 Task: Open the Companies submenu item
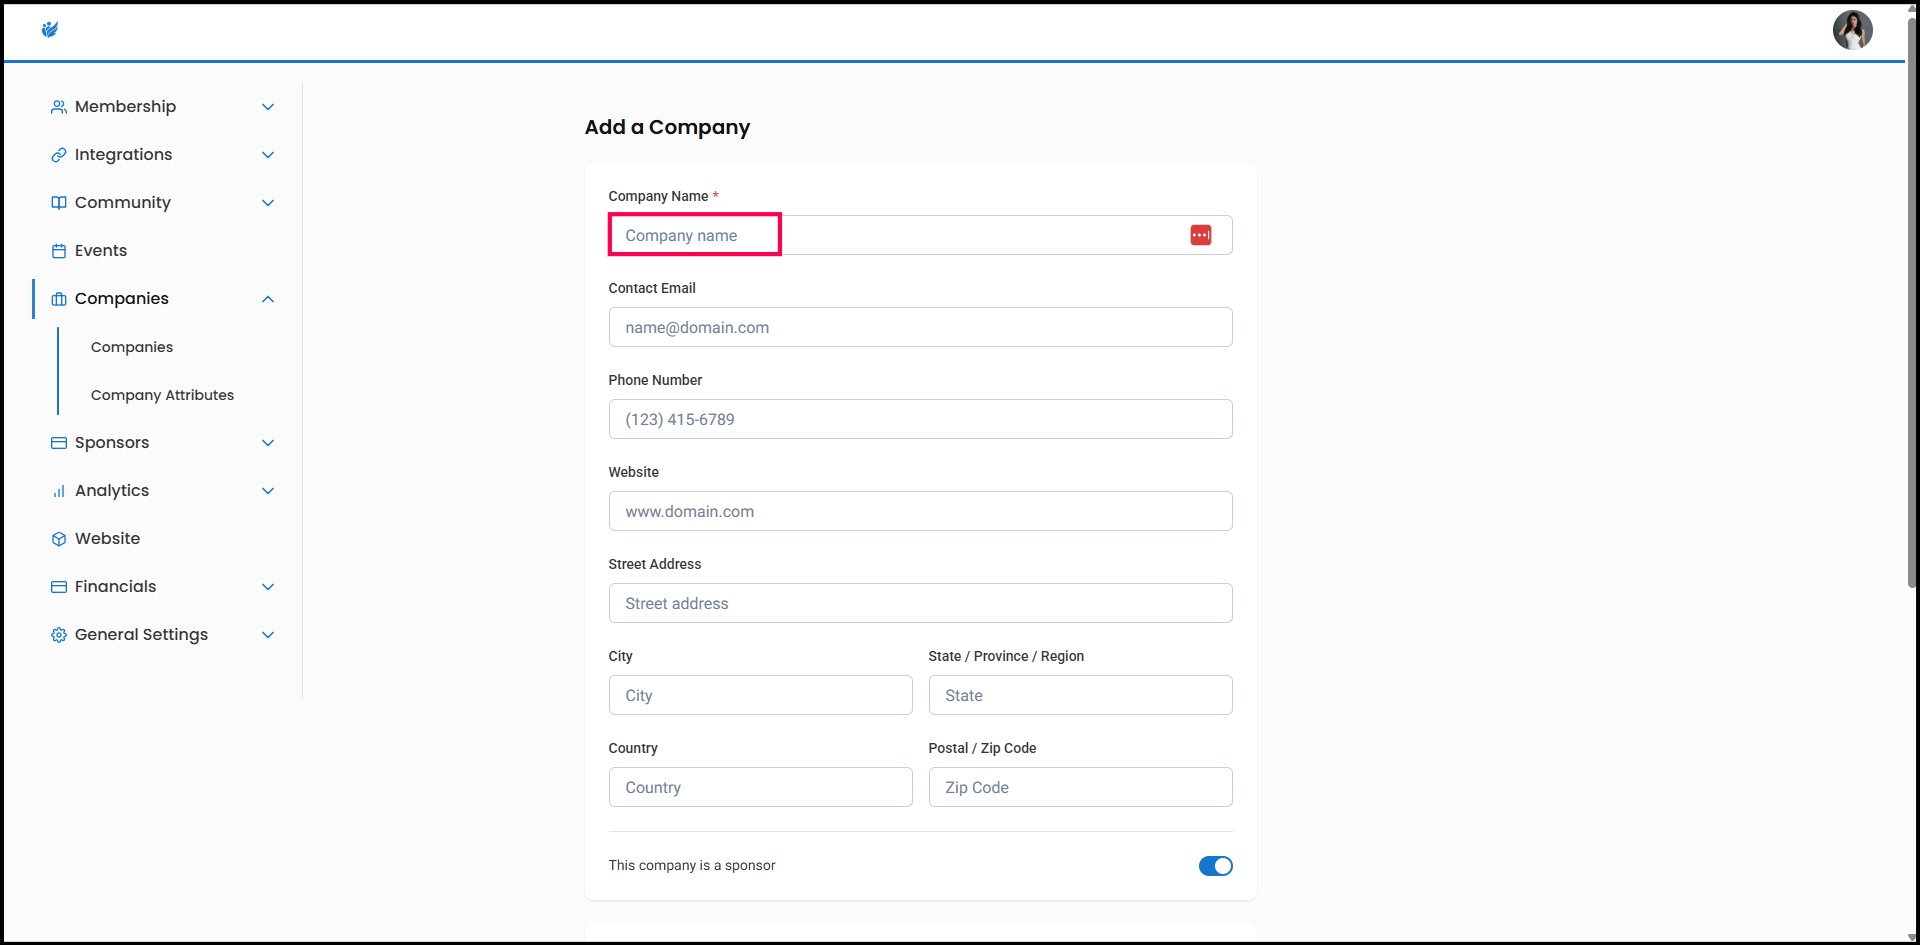(132, 347)
